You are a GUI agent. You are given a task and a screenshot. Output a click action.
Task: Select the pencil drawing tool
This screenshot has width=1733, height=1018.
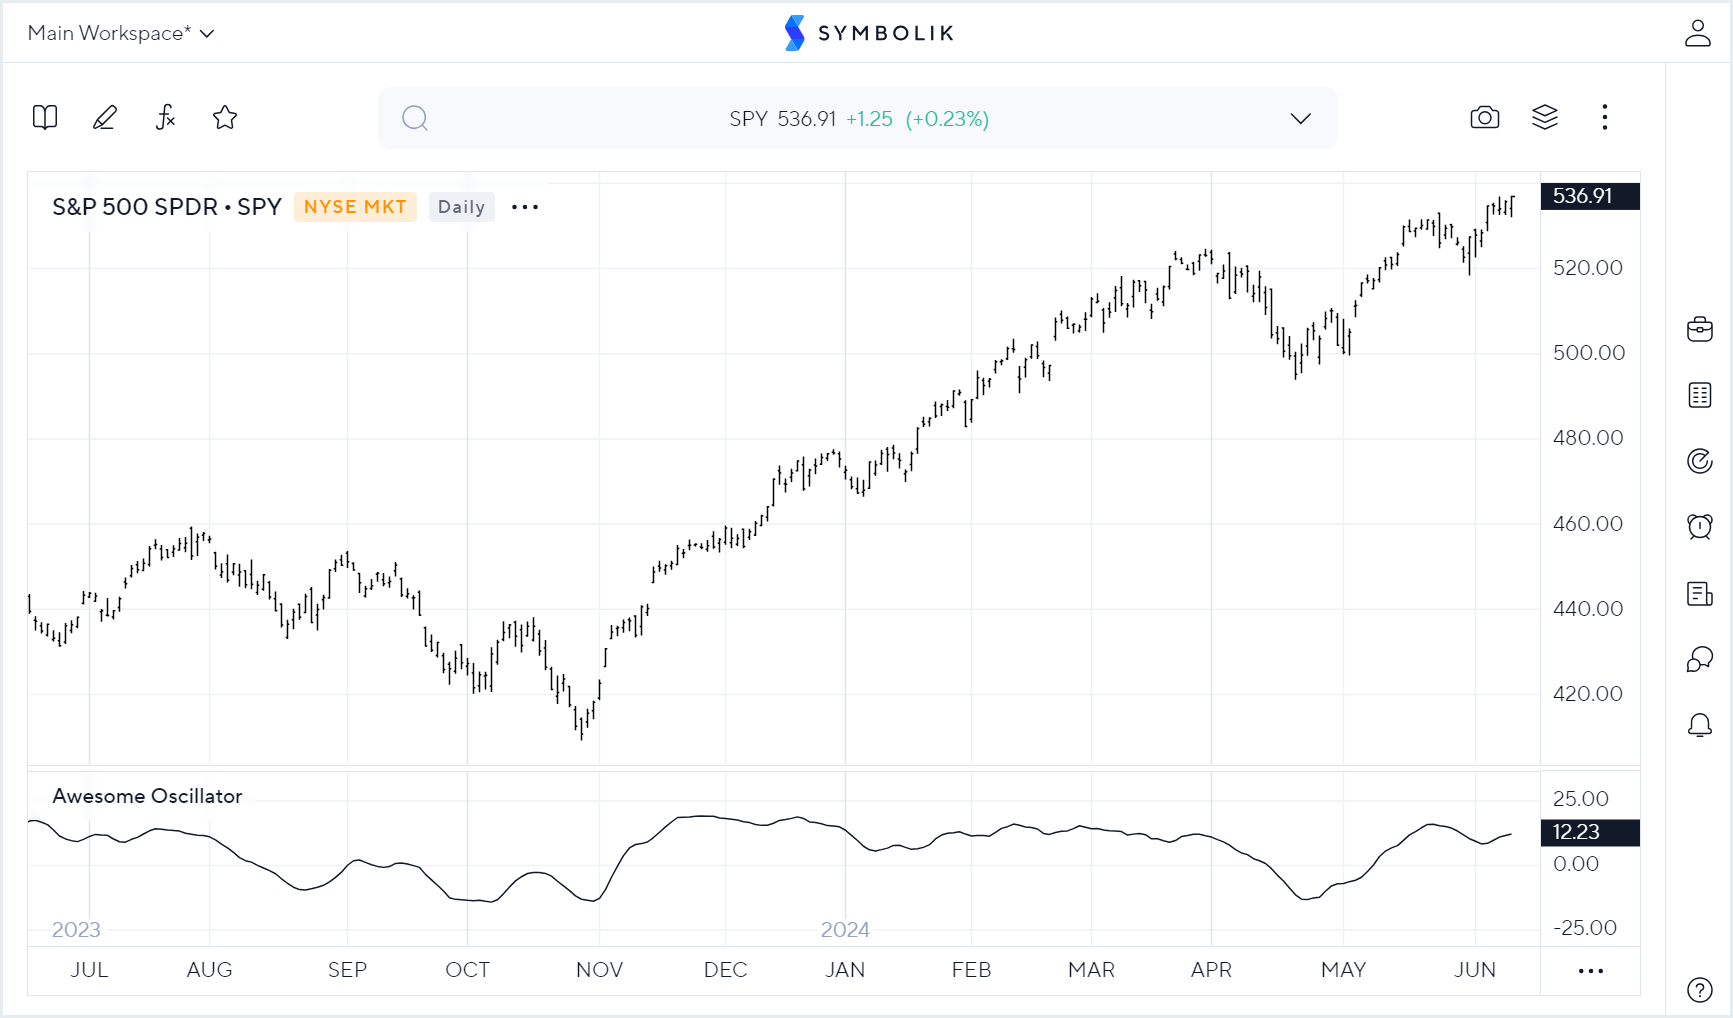[x=105, y=118]
